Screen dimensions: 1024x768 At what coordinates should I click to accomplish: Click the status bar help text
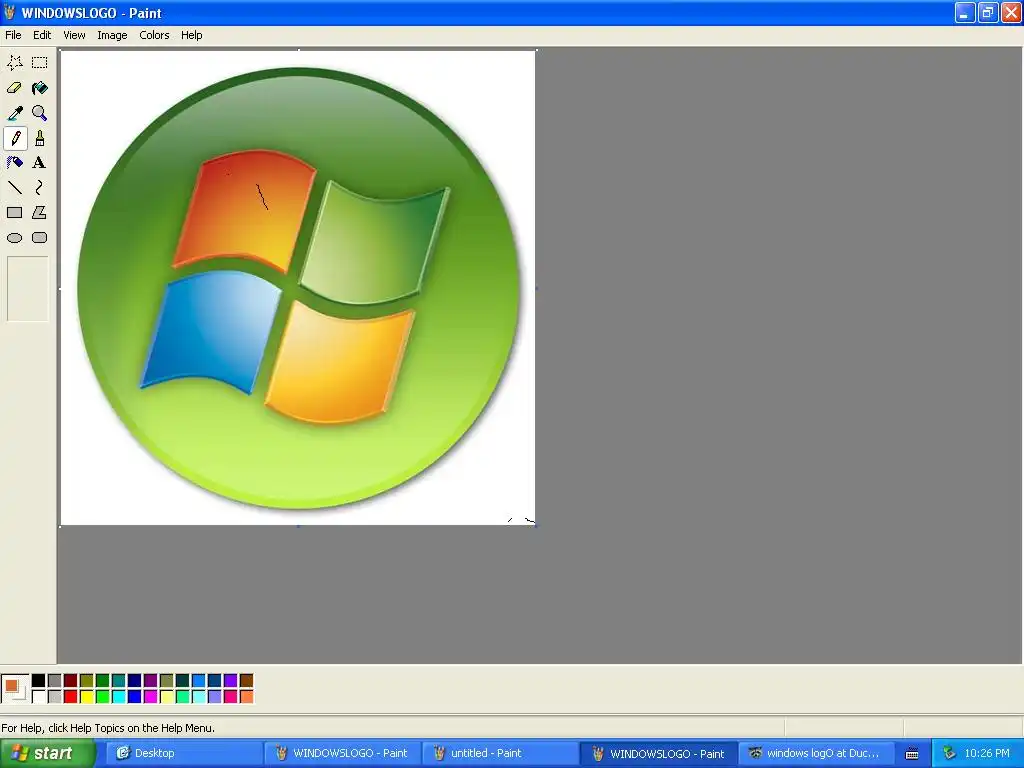coord(108,728)
